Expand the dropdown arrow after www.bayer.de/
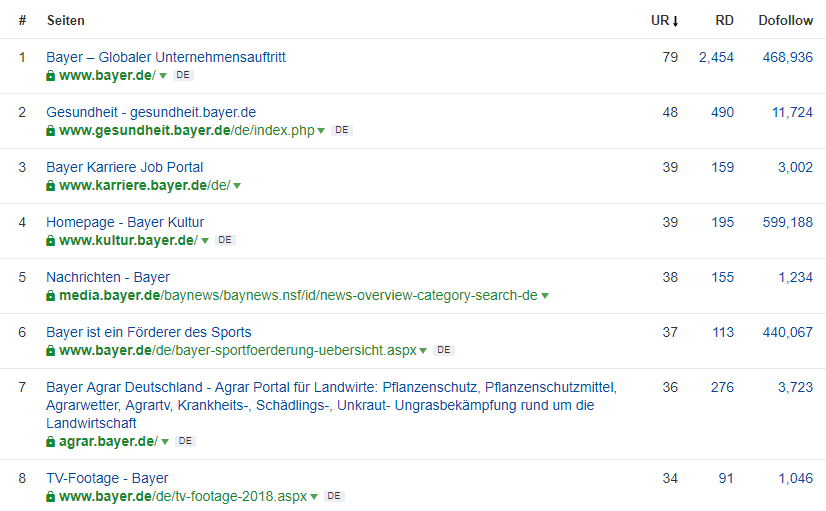The height and width of the screenshot is (511, 826). coord(163,76)
